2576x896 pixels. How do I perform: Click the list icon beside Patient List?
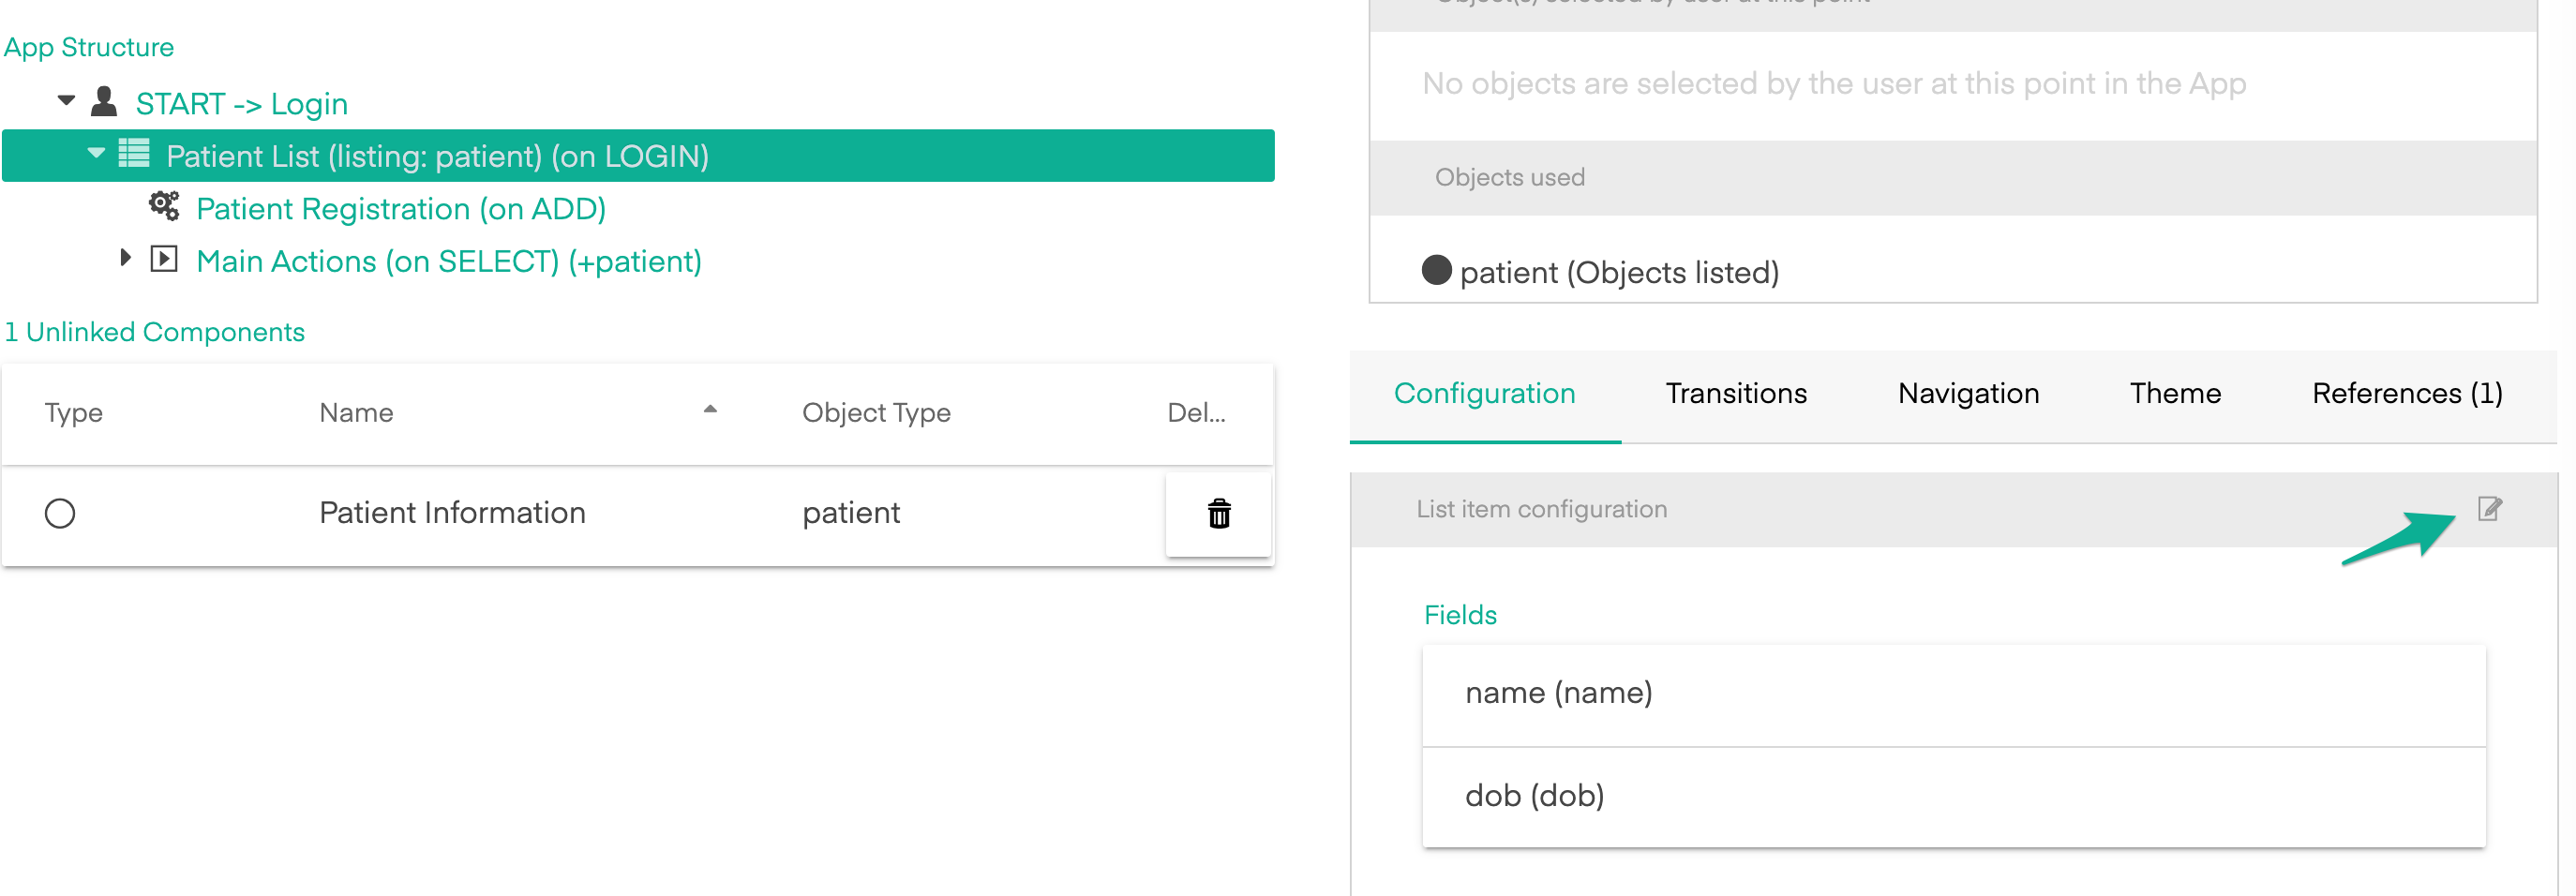click(134, 154)
